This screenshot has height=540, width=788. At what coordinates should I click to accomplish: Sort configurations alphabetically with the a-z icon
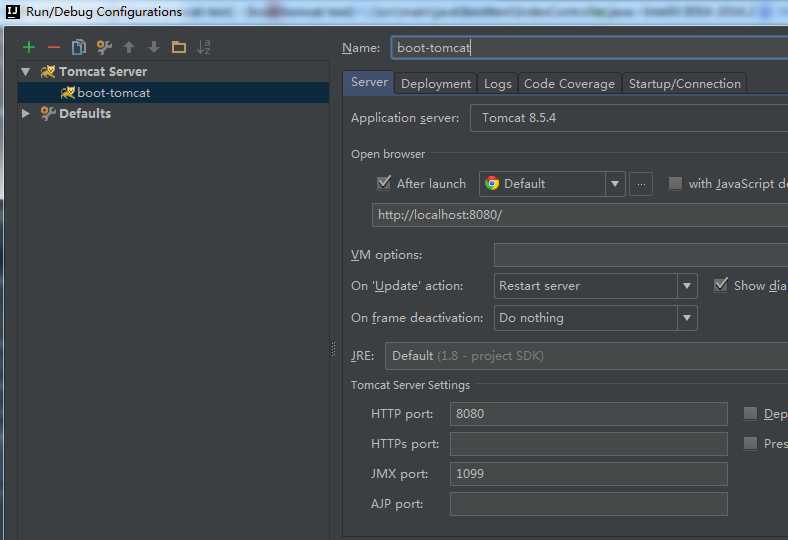[x=204, y=47]
